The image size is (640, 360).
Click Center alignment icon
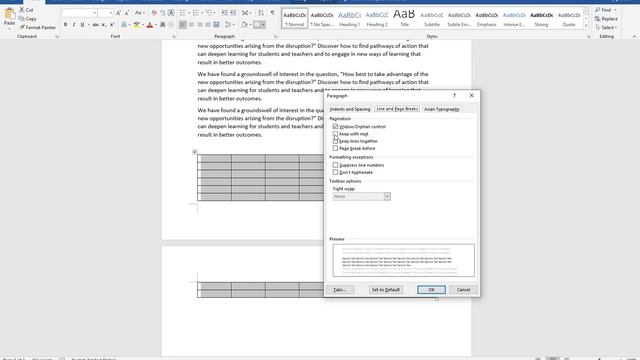click(x=191, y=25)
